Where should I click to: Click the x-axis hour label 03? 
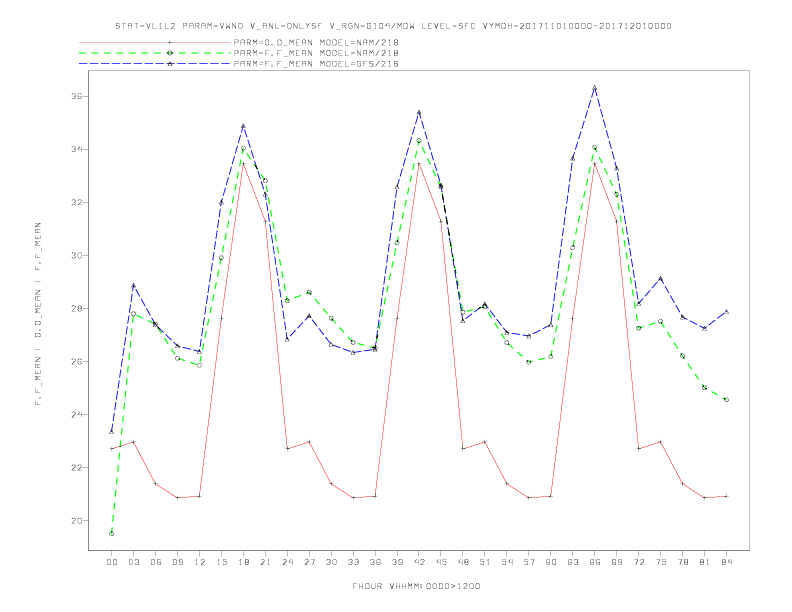coord(133,562)
